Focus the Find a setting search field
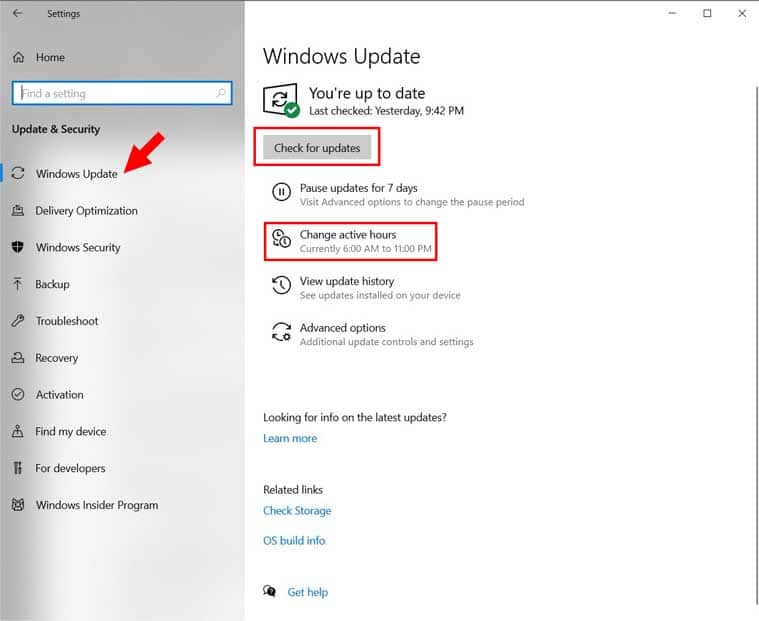 [122, 93]
